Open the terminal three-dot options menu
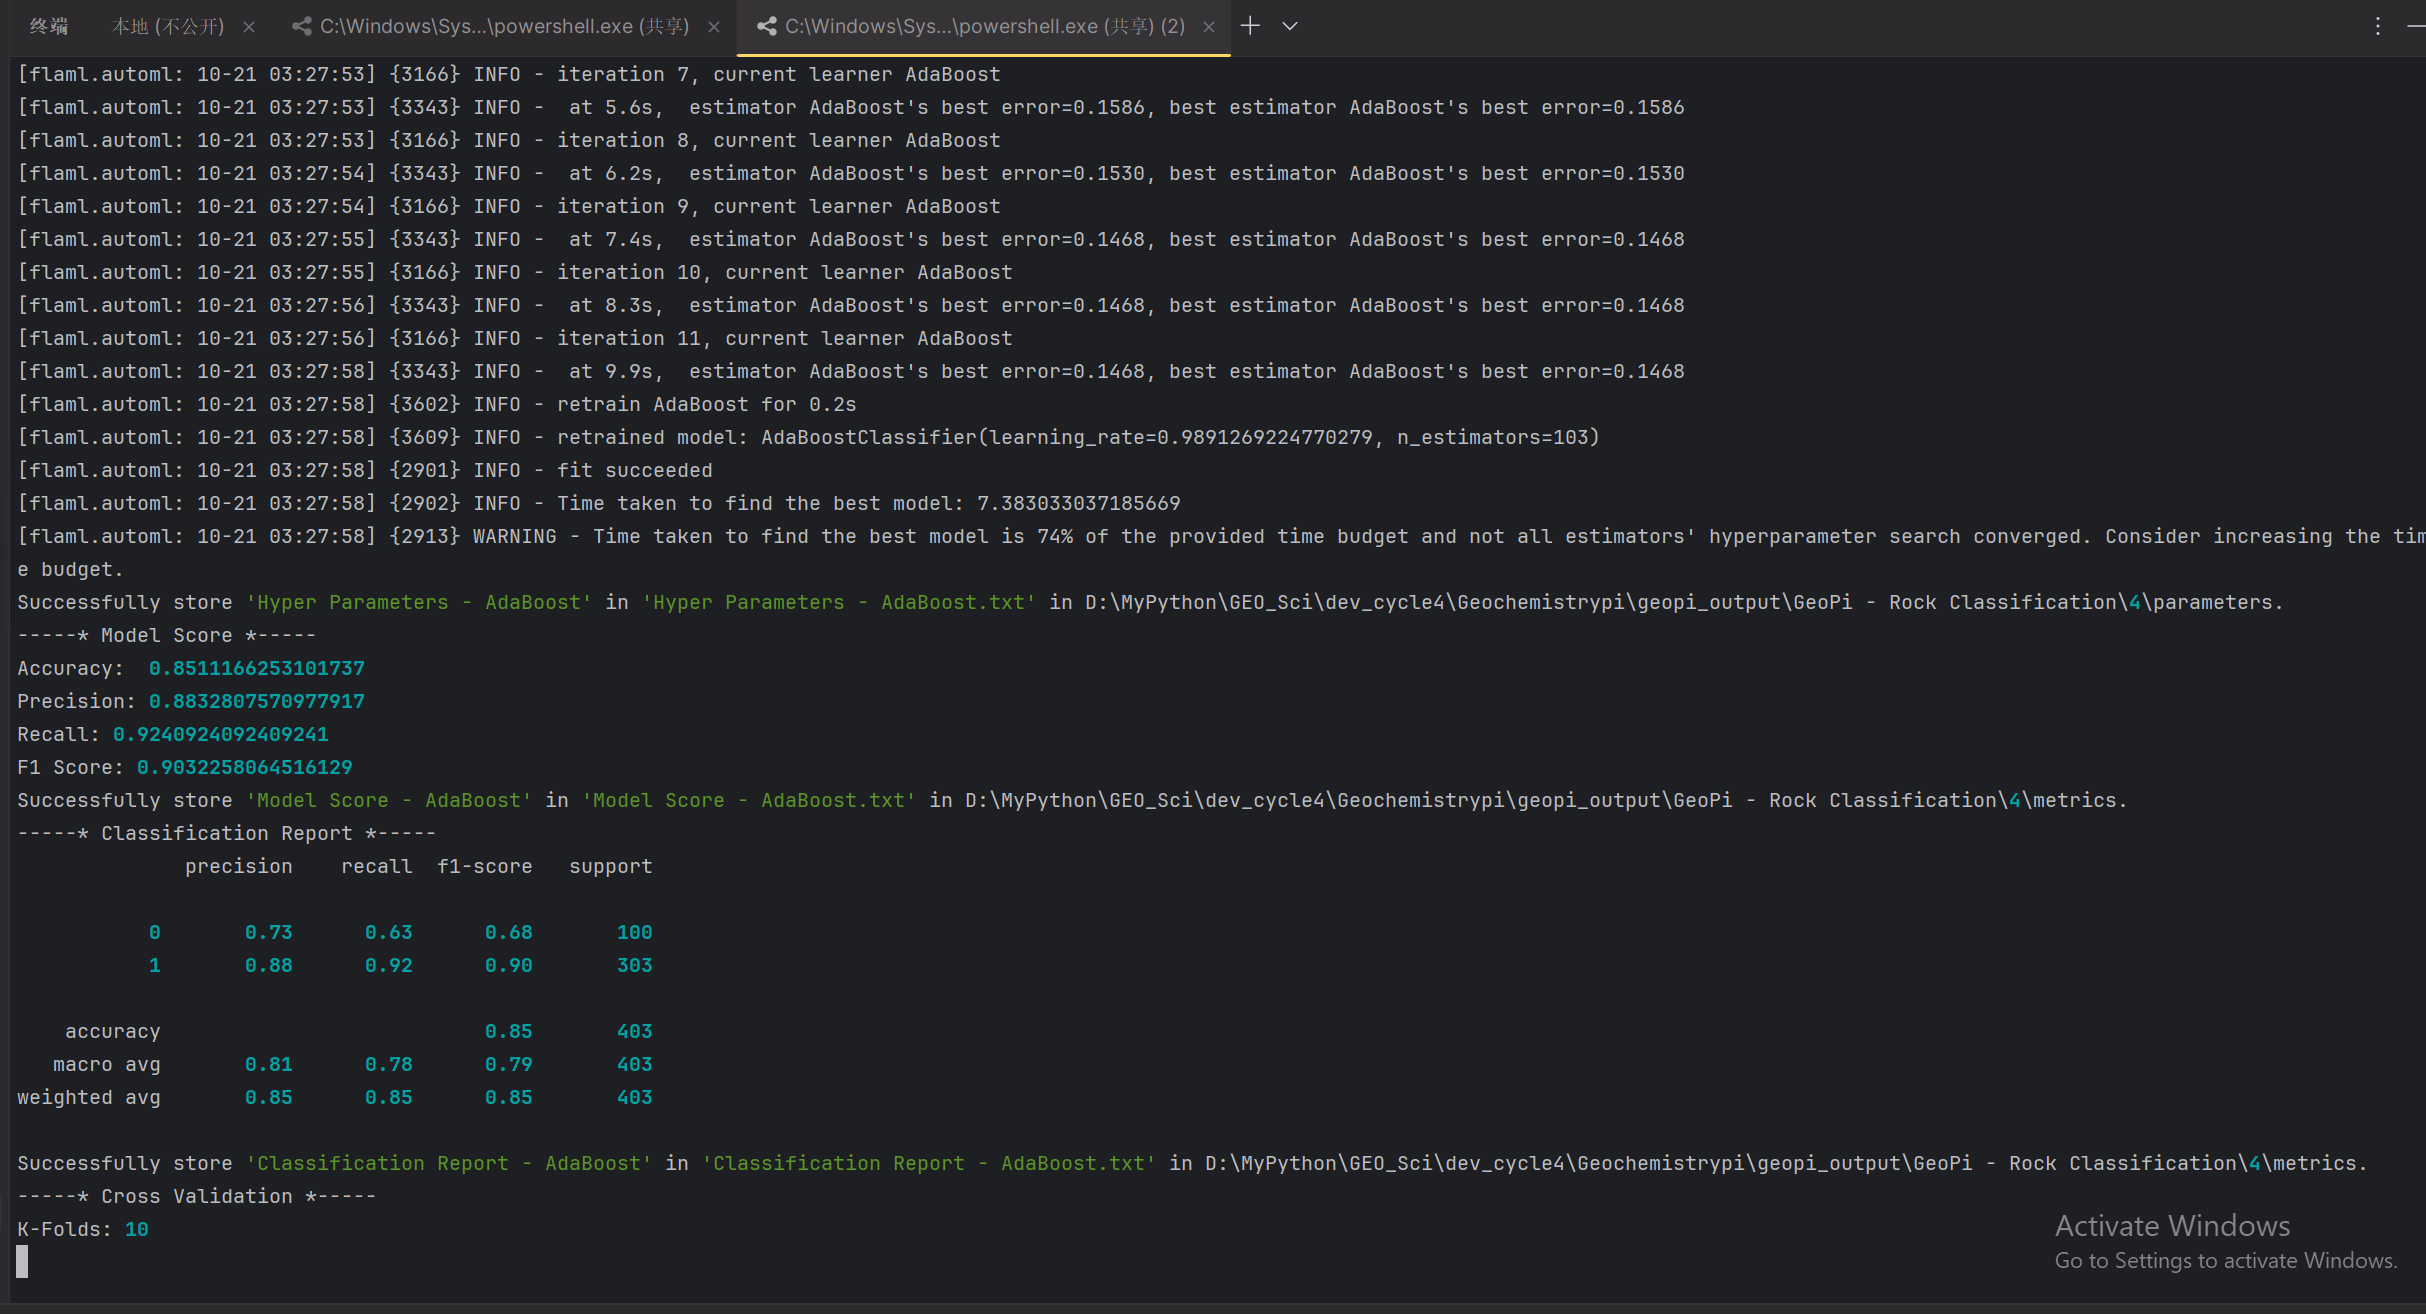Screen dimensions: 2426x1314 pyautogui.click(x=2378, y=26)
